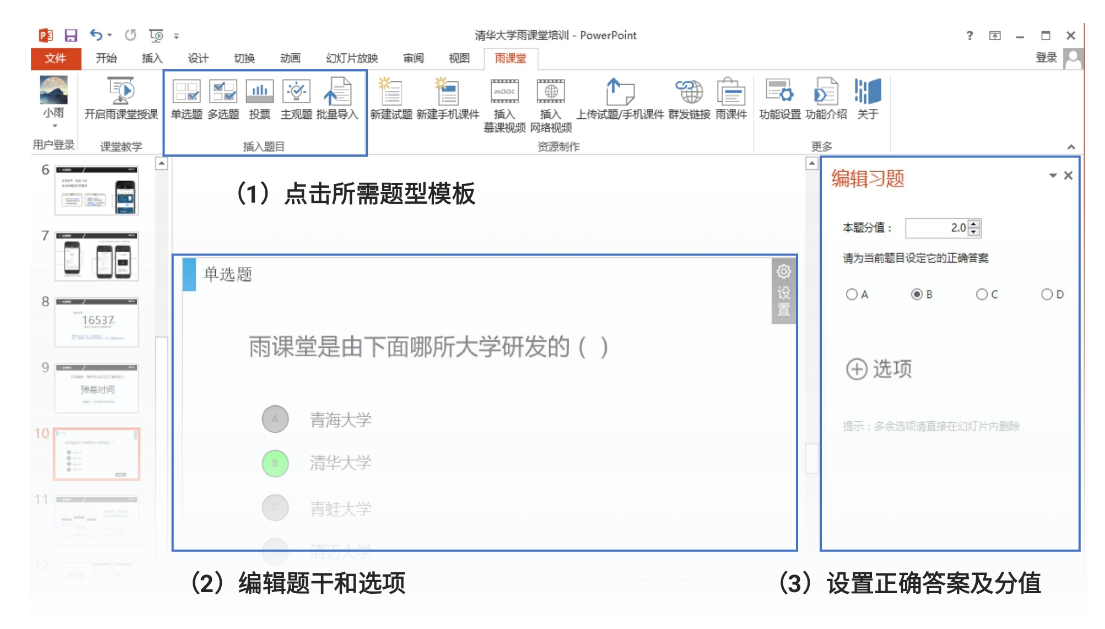The image size is (1105, 629).
Task: Select slide 10 thumbnail
Action: tap(97, 454)
